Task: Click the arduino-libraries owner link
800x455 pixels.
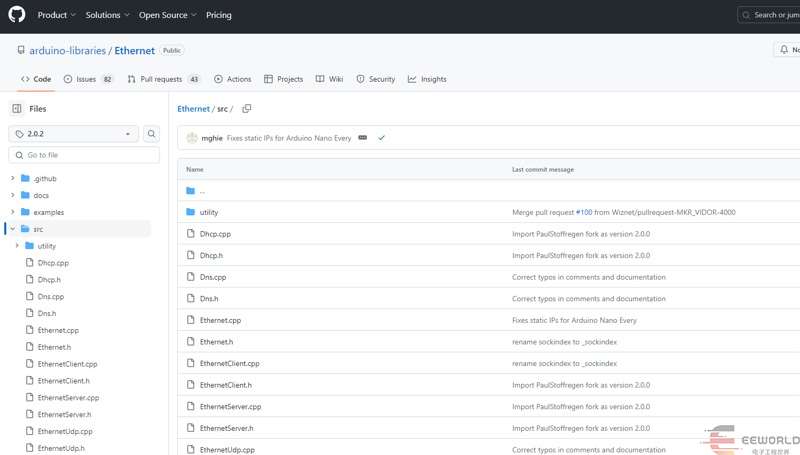Action: click(68, 50)
